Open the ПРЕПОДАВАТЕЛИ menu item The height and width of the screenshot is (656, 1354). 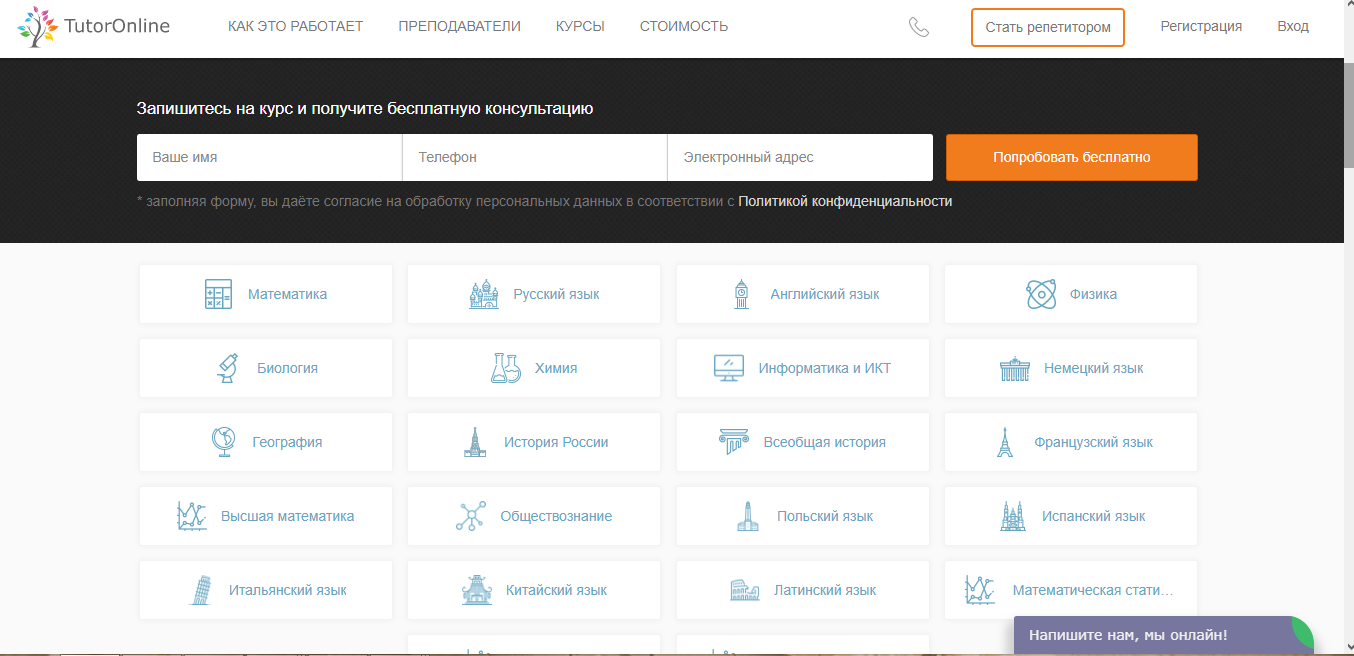pos(459,27)
